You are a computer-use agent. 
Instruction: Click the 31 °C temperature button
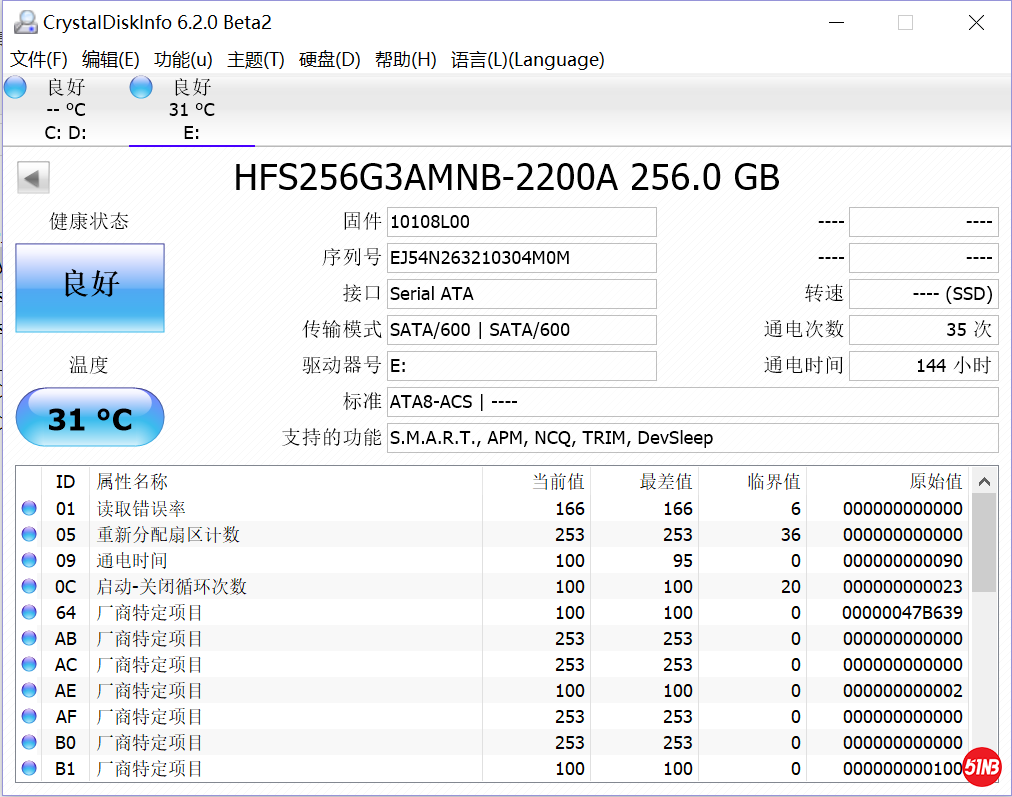89,417
